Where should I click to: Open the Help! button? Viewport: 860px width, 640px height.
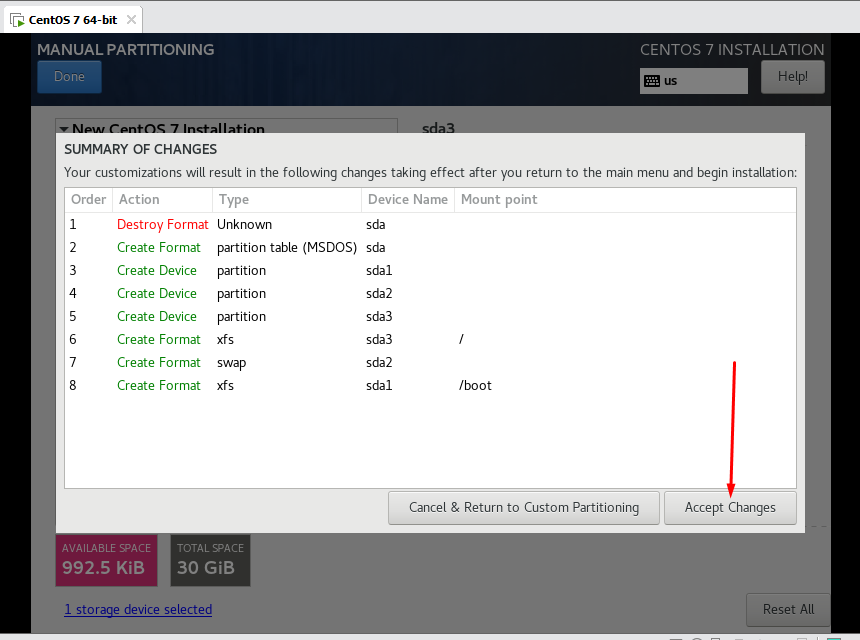793,77
